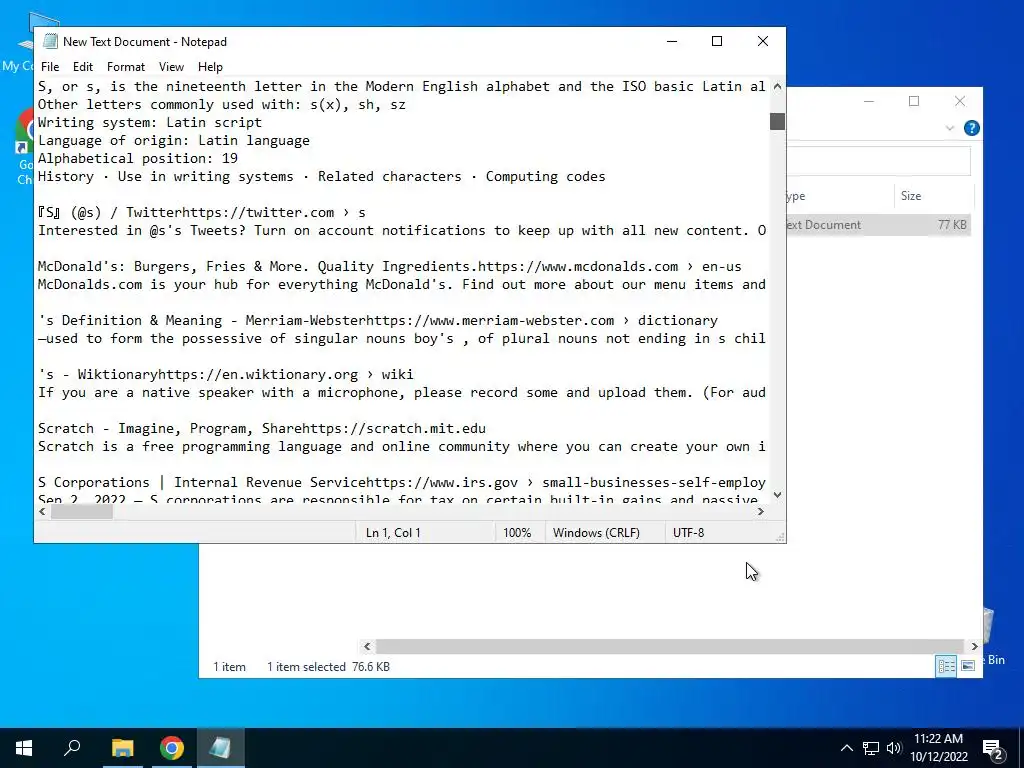Open the Notepad File menu
1024x768 pixels.
[50, 67]
